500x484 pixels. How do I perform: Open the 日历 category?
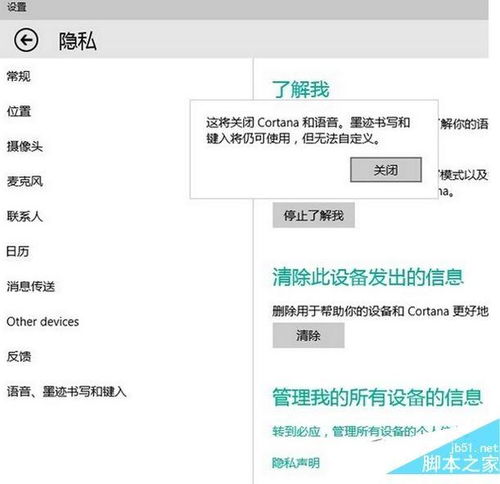pyautogui.click(x=18, y=251)
